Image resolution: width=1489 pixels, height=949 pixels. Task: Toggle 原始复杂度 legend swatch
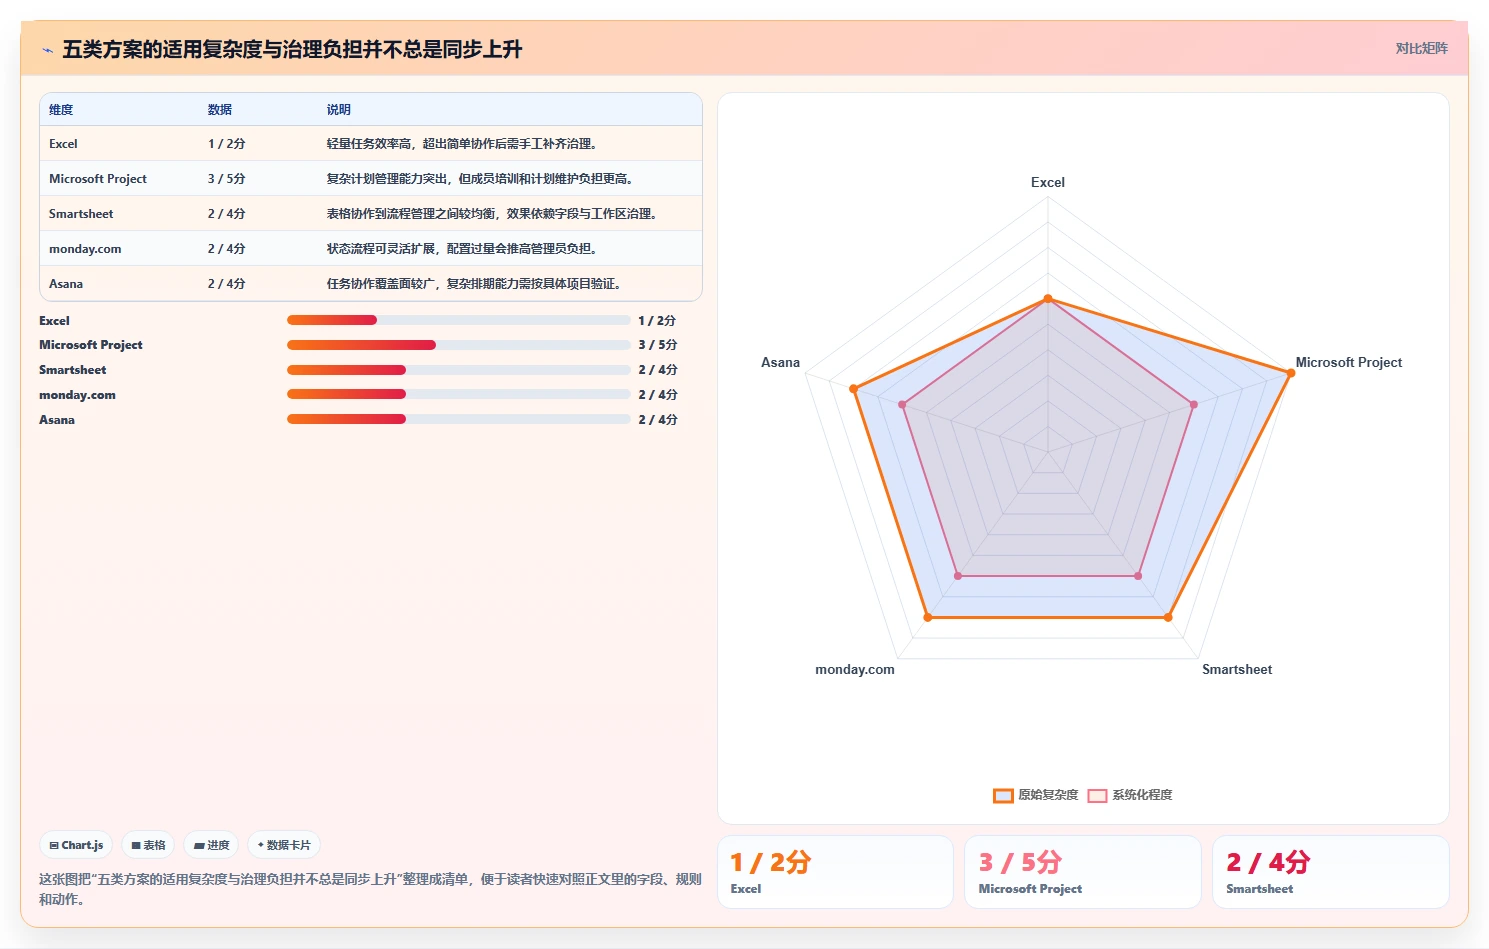tap(1003, 795)
